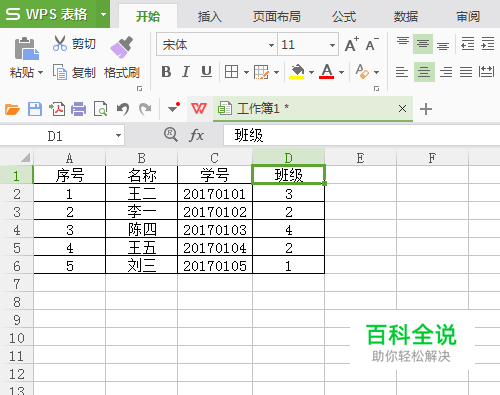Image resolution: width=500 pixels, height=395 pixels.
Task: Toggle Underline formatting
Action: pyautogui.click(x=206, y=72)
